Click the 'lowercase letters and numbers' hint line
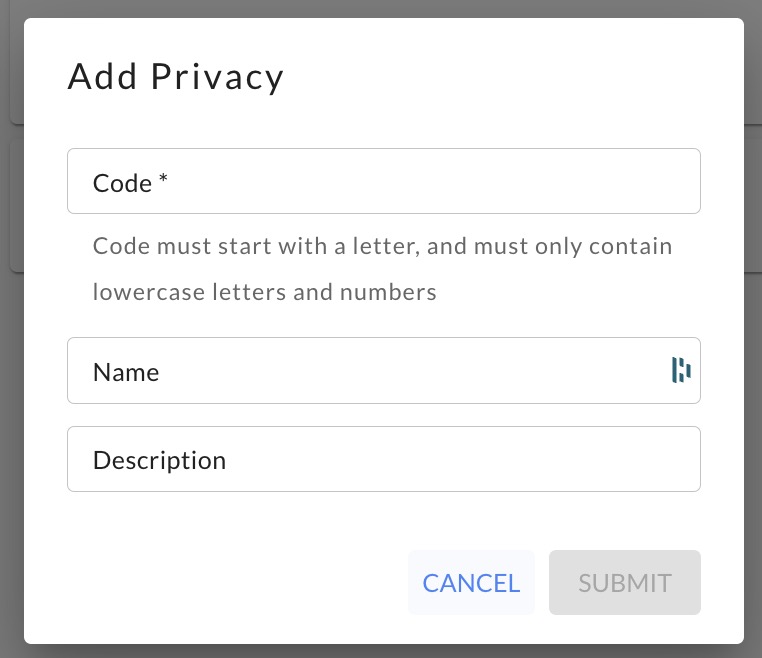The image size is (762, 658). pyautogui.click(x=264, y=292)
